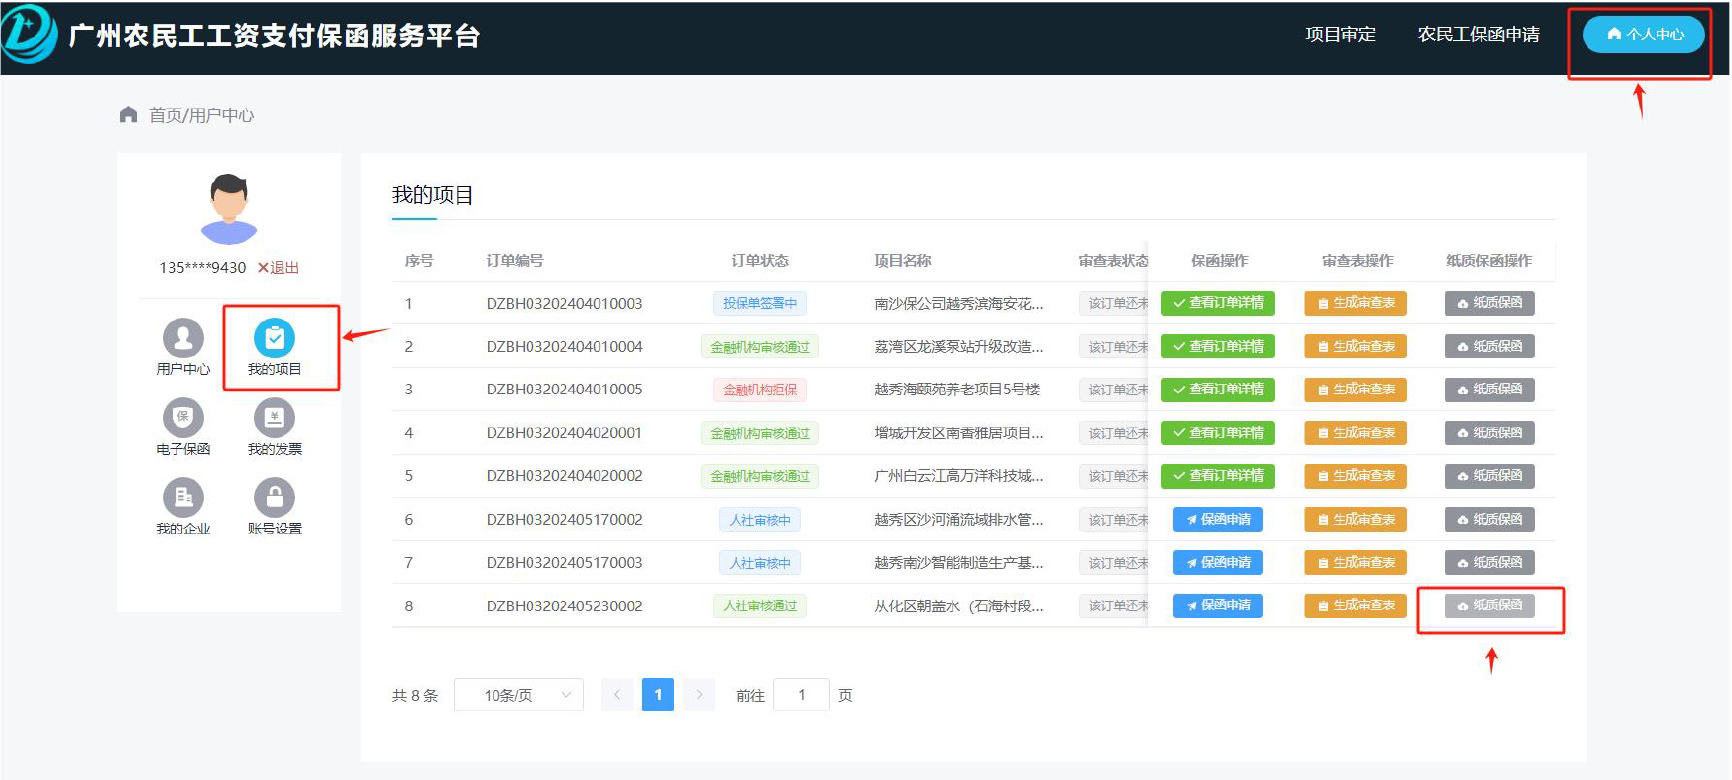Click the 前往 page number input field

pyautogui.click(x=801, y=695)
